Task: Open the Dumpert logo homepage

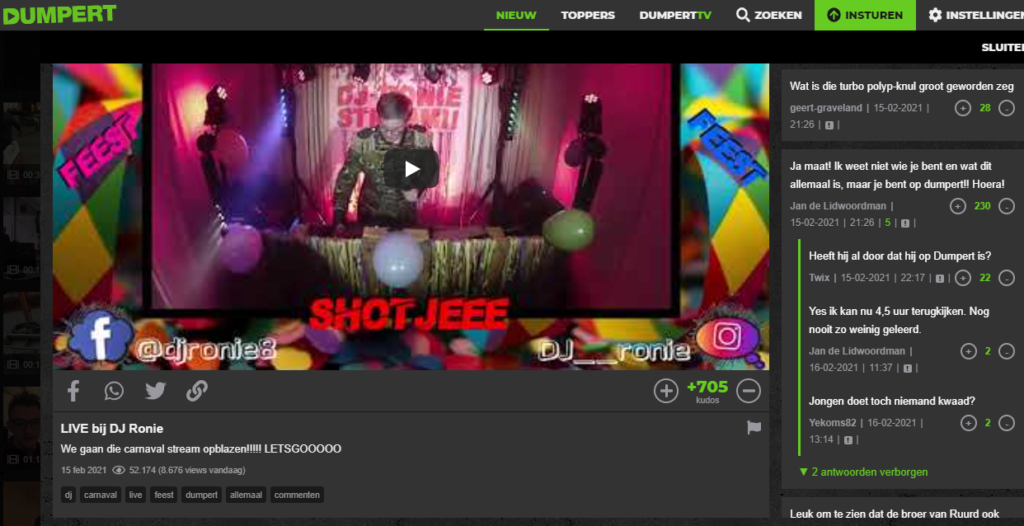Action: [59, 14]
